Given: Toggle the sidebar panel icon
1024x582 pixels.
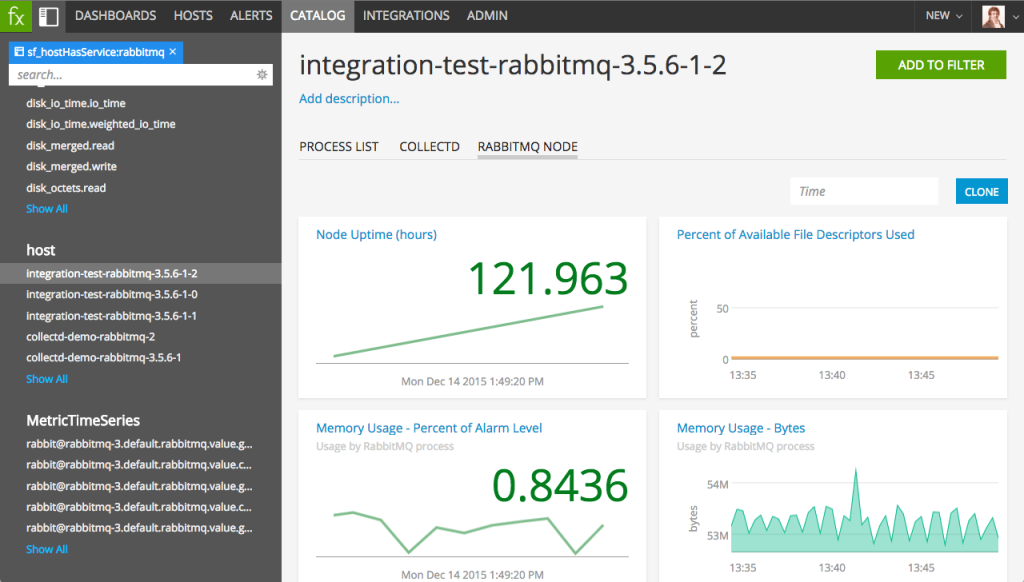Looking at the screenshot, I should [48, 16].
